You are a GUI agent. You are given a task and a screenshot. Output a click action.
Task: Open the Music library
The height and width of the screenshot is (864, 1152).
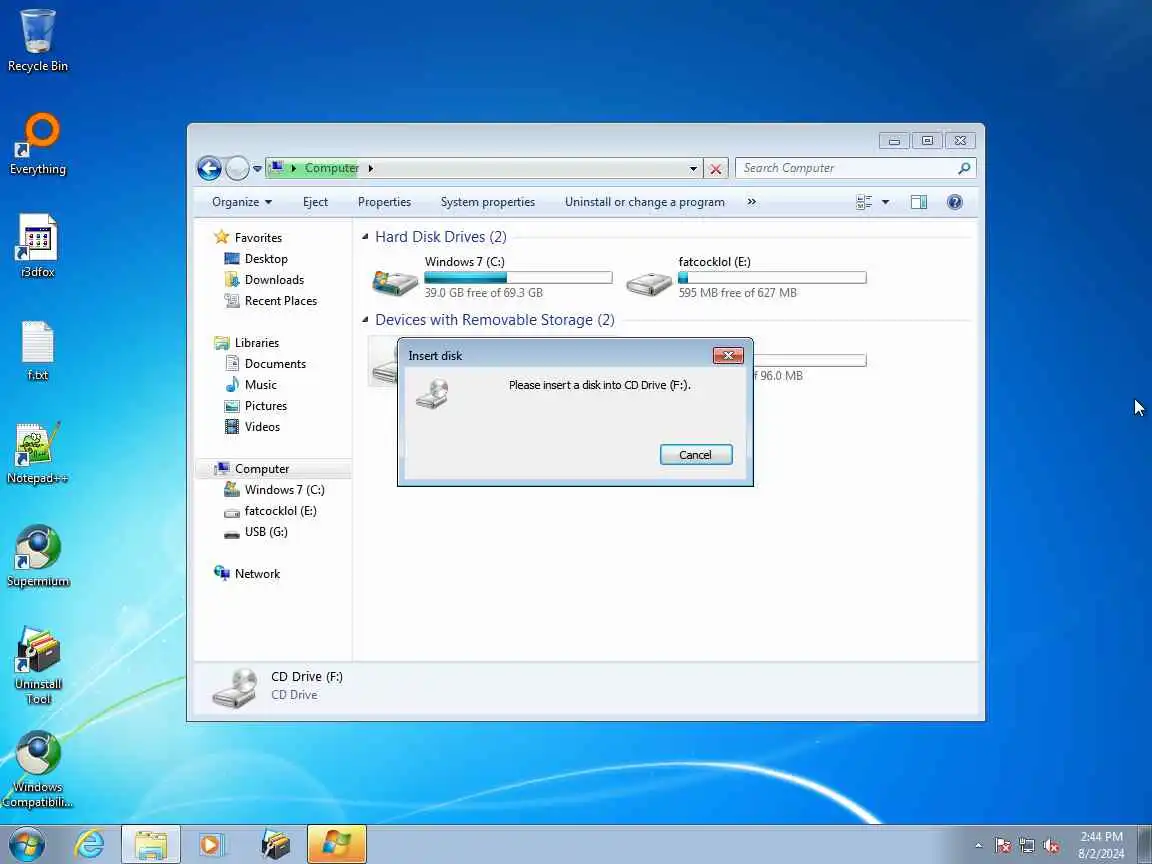pyautogui.click(x=251, y=385)
